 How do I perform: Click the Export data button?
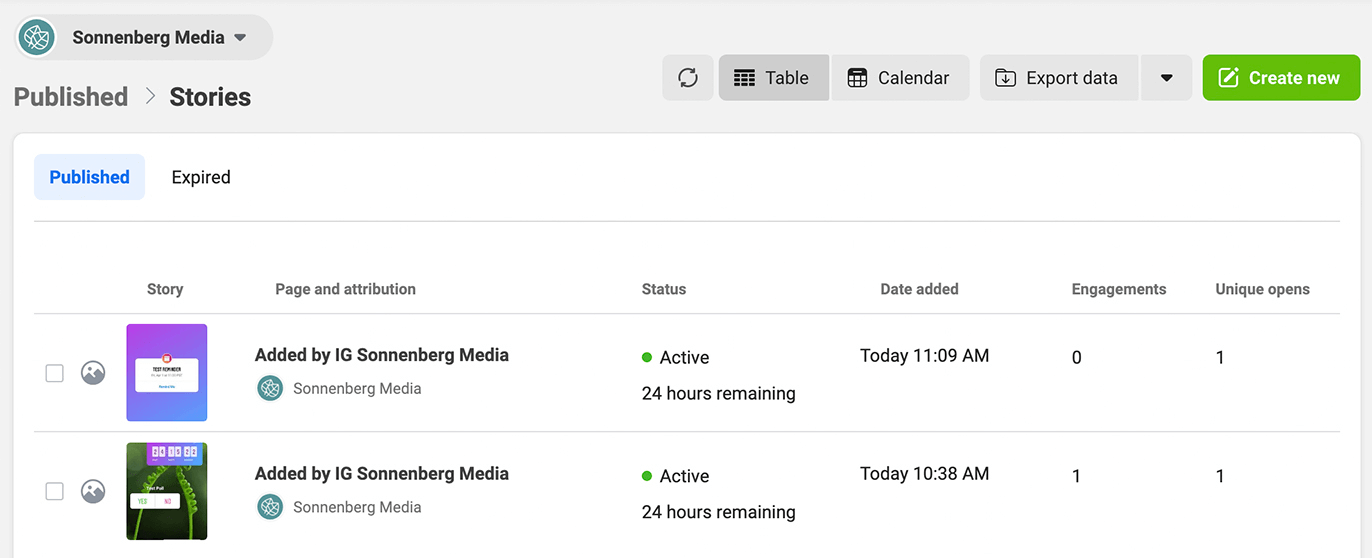pyautogui.click(x=1059, y=78)
